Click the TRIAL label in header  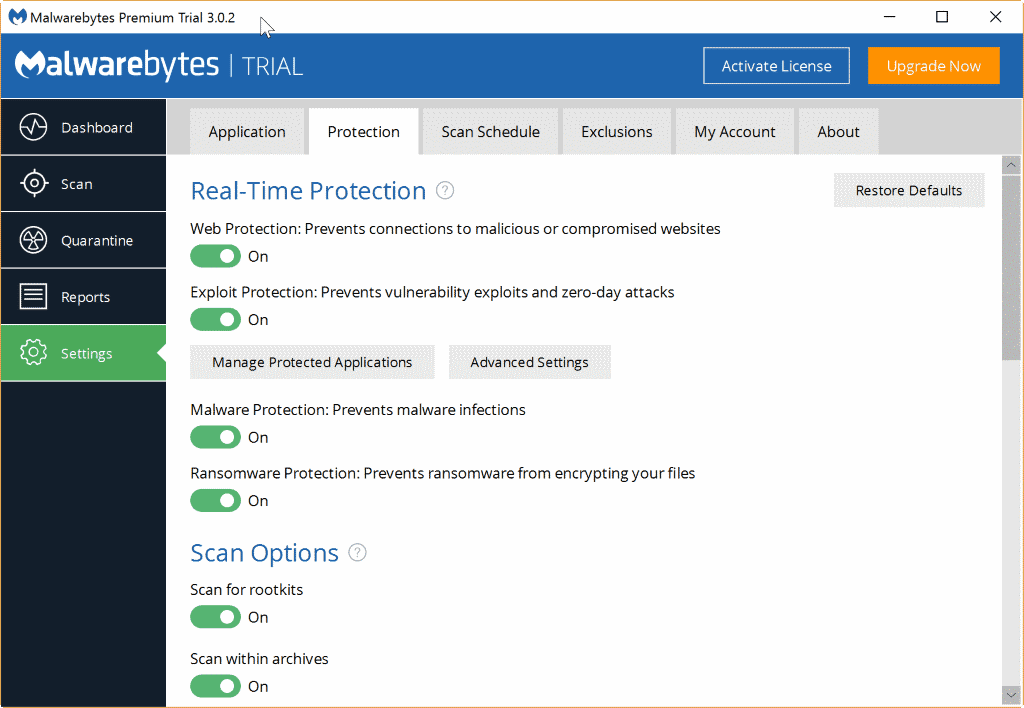click(x=272, y=66)
